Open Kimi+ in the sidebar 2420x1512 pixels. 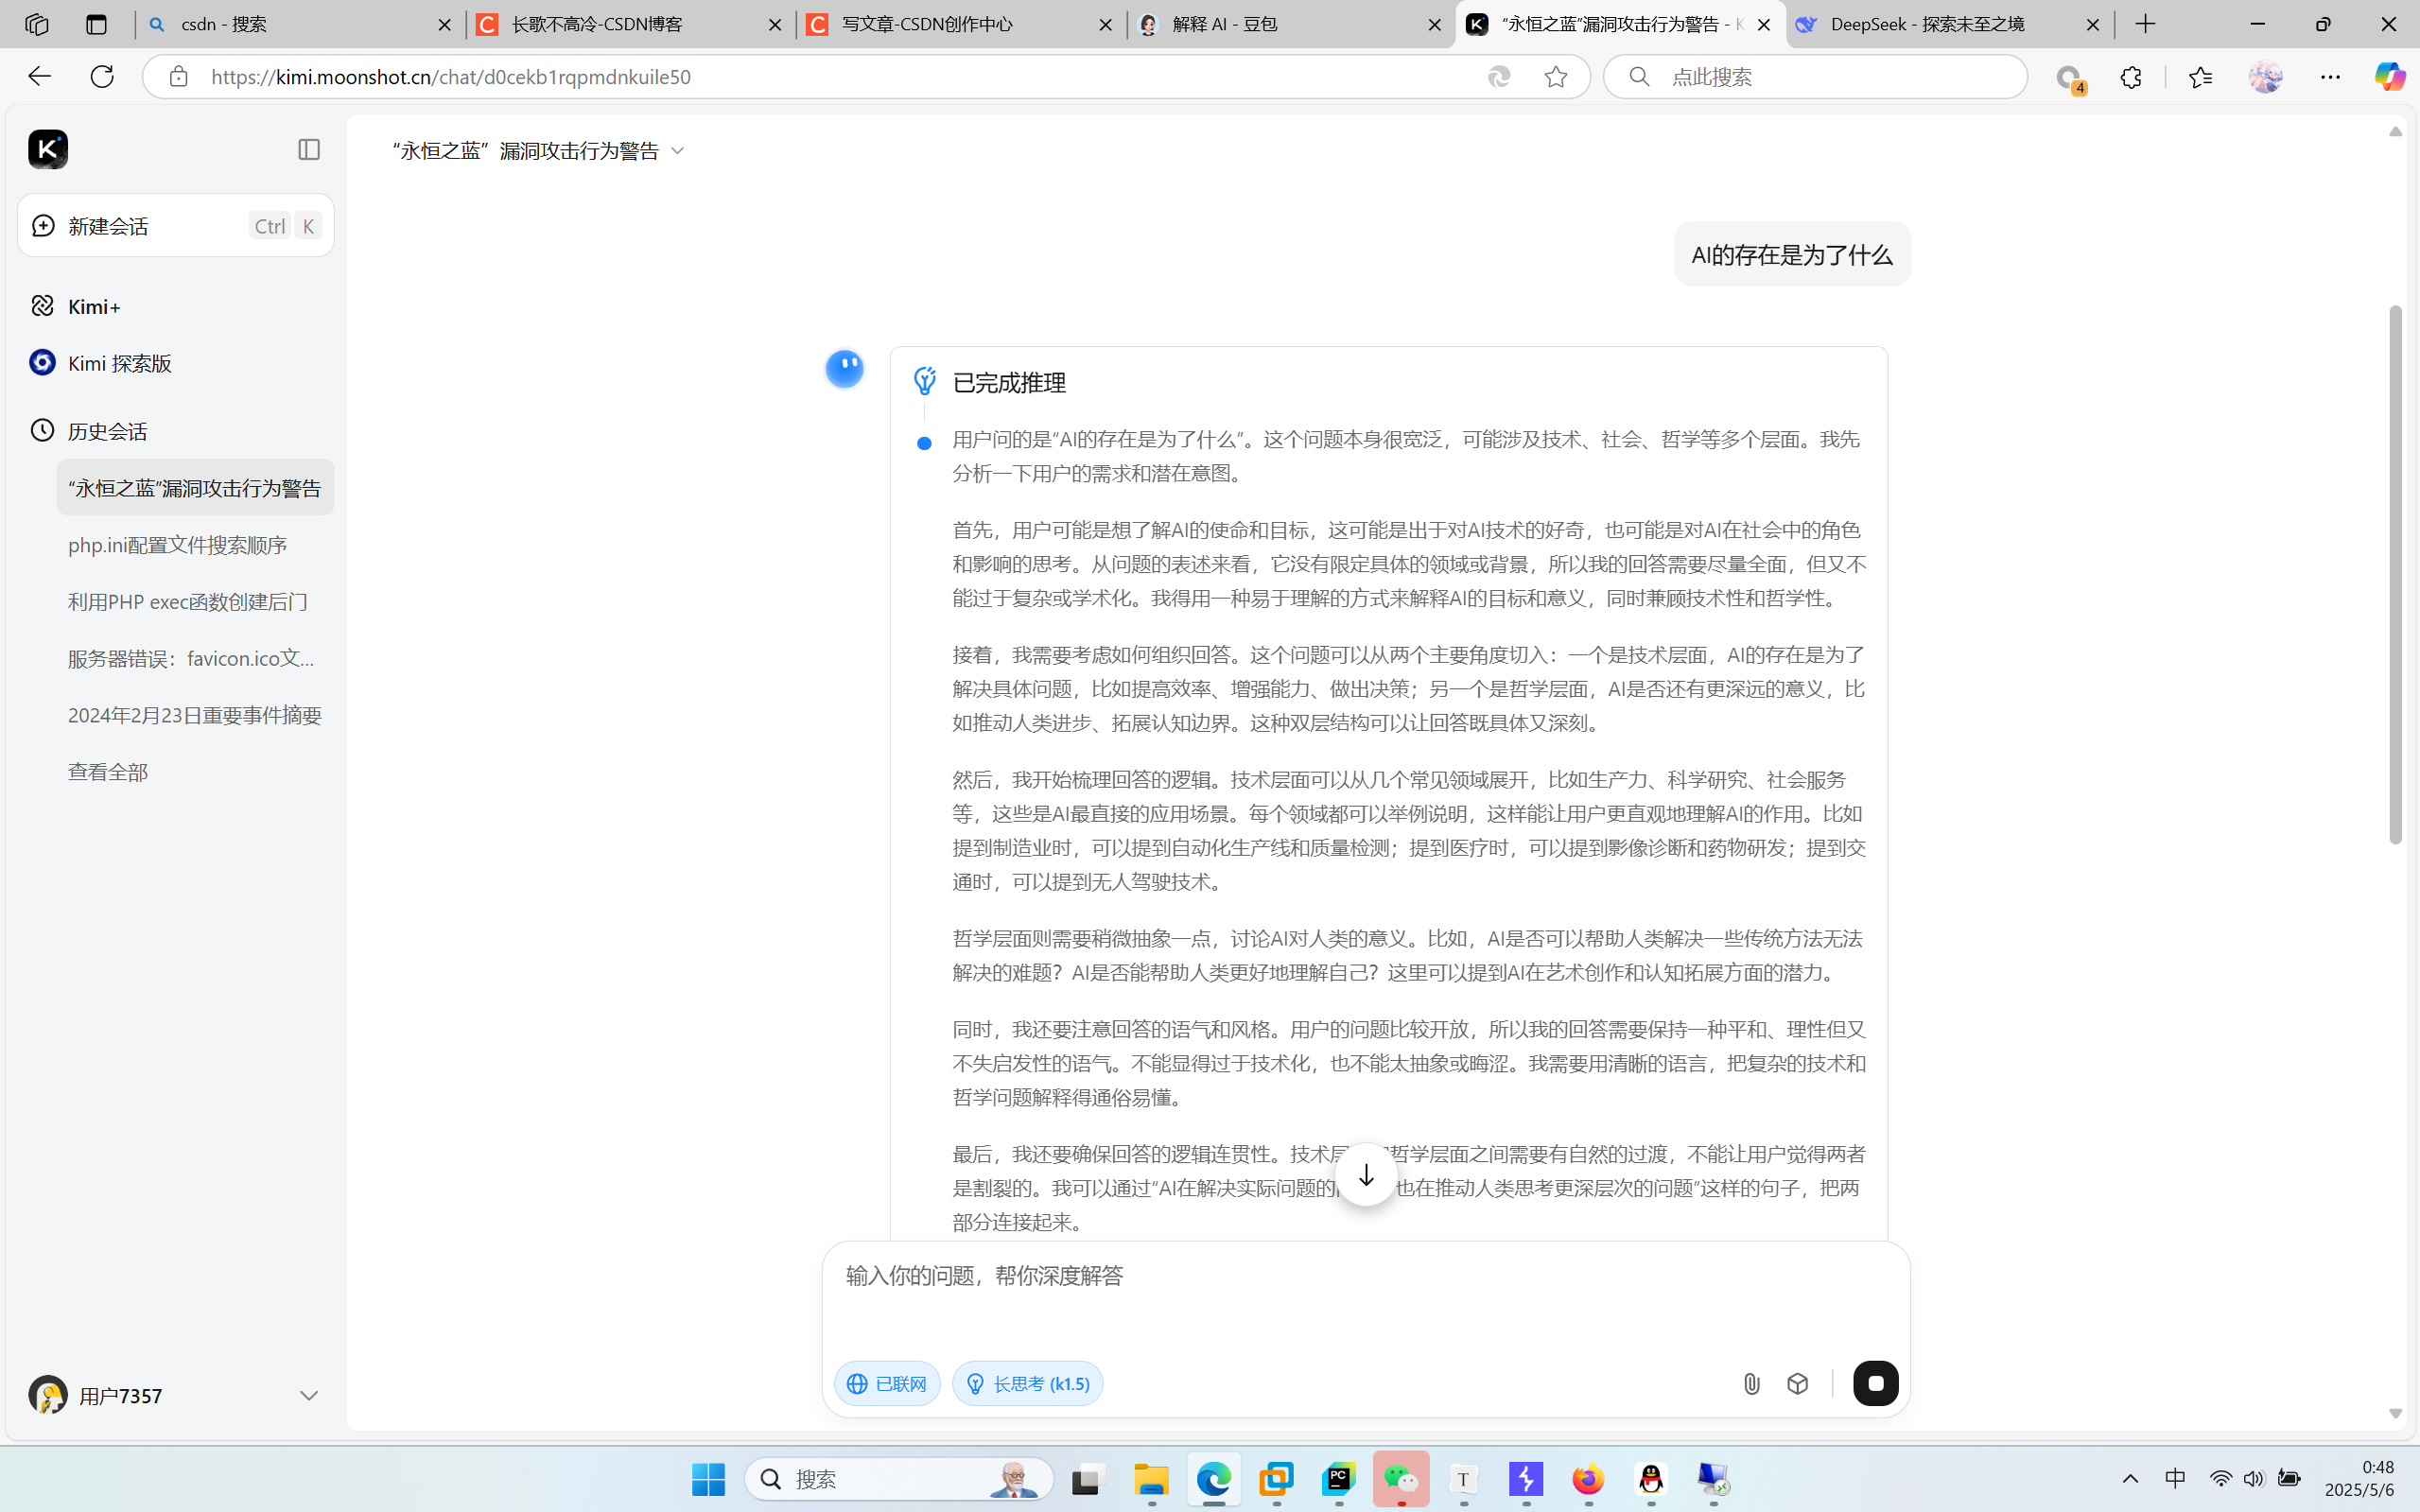94,306
